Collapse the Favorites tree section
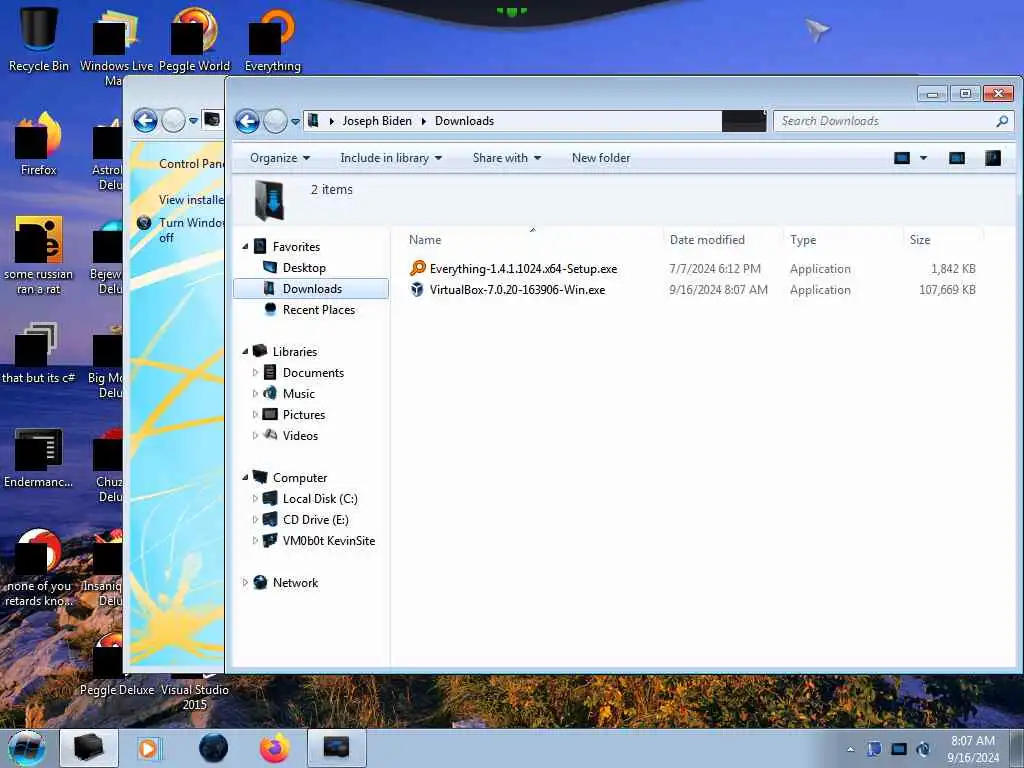Screen dimensions: 1024x768 coord(246,246)
